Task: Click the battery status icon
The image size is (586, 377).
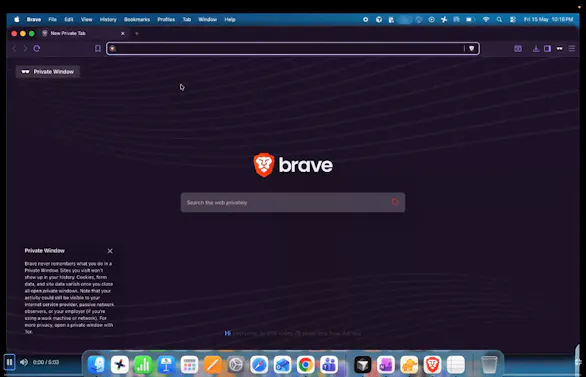Action: (x=470, y=19)
